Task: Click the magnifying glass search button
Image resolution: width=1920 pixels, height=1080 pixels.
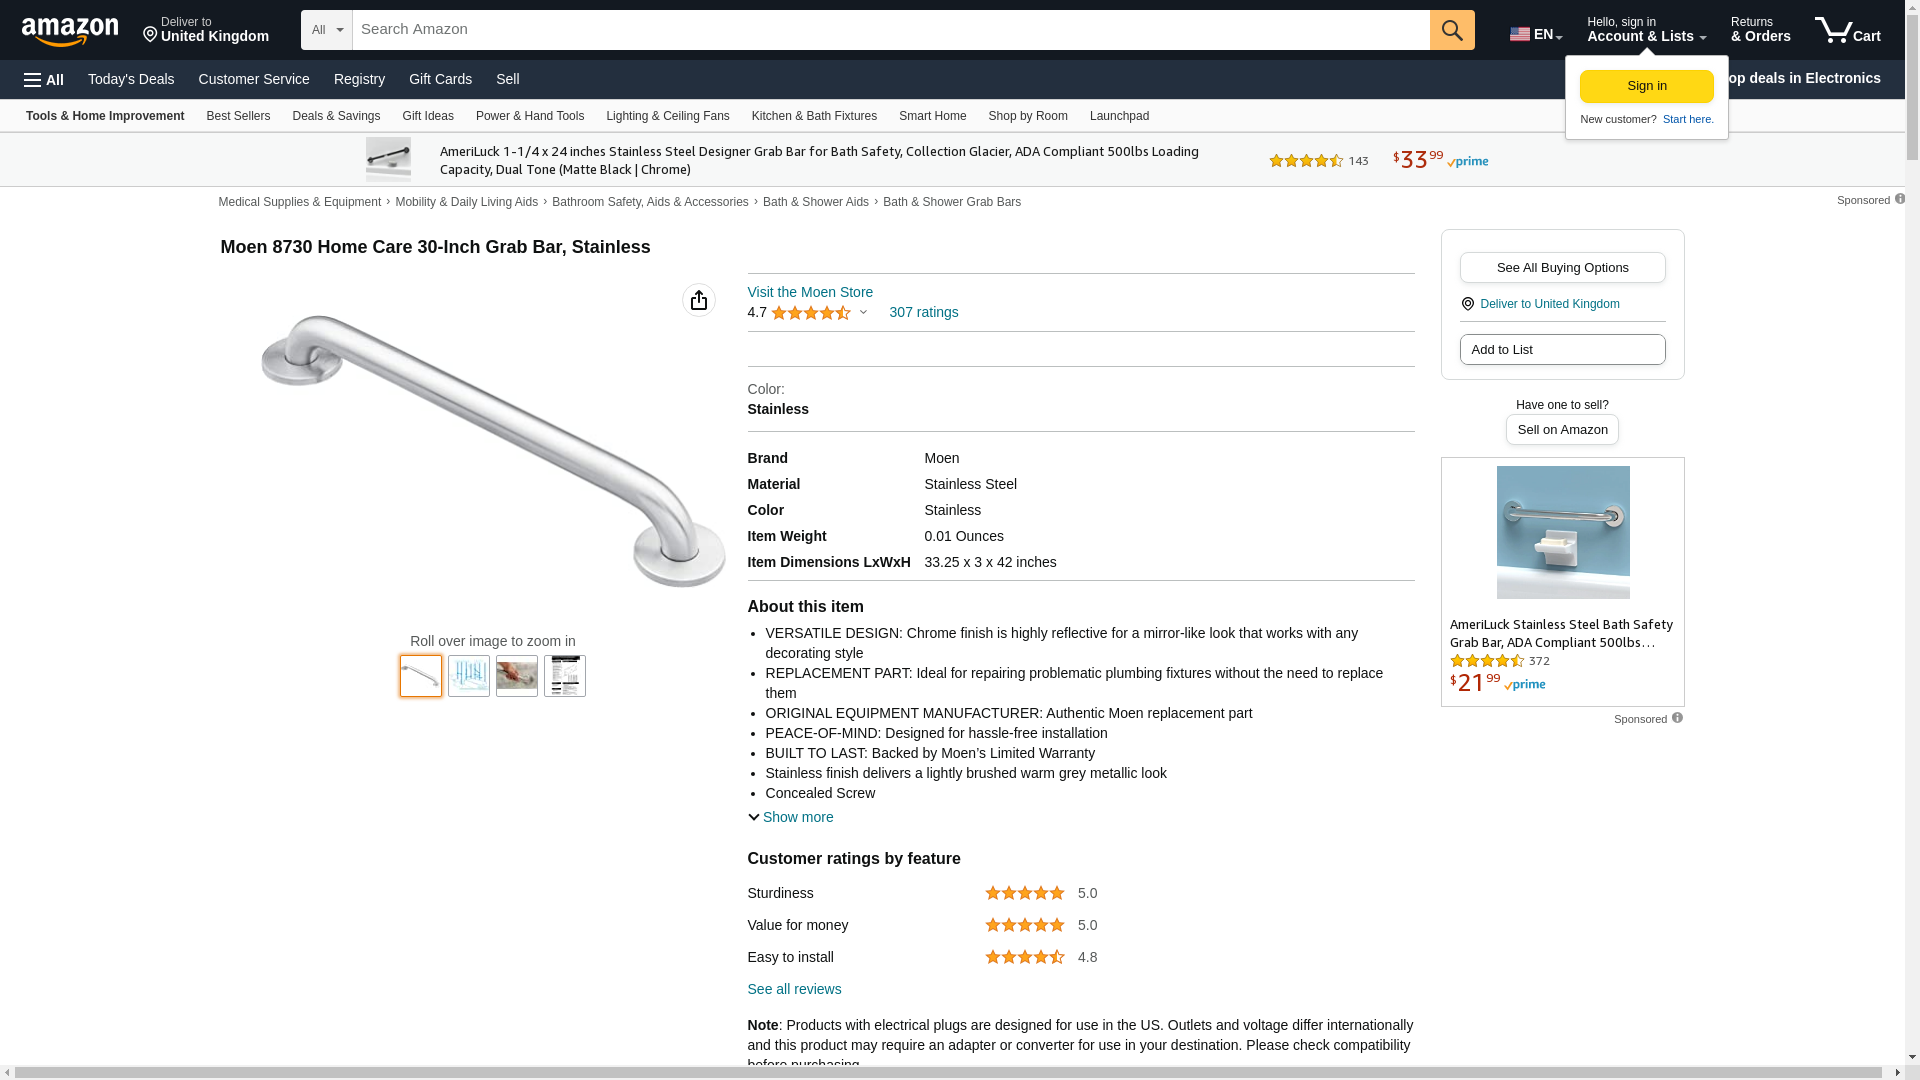Action: pos(1452,30)
